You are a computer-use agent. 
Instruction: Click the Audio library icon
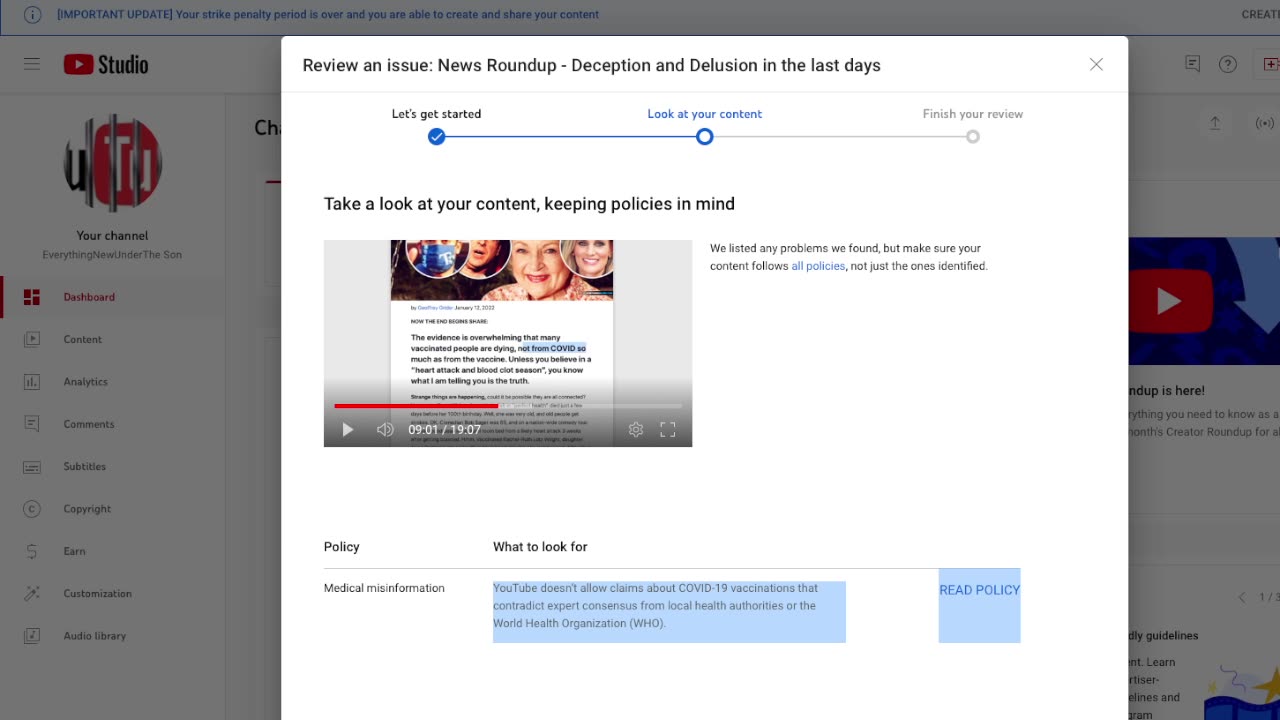(x=32, y=635)
